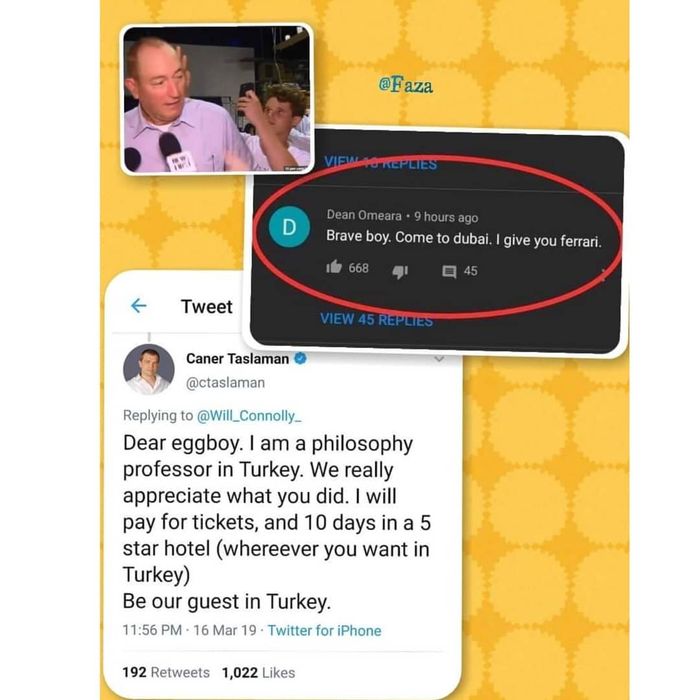Open the 1,022 Likes list

tap(258, 673)
